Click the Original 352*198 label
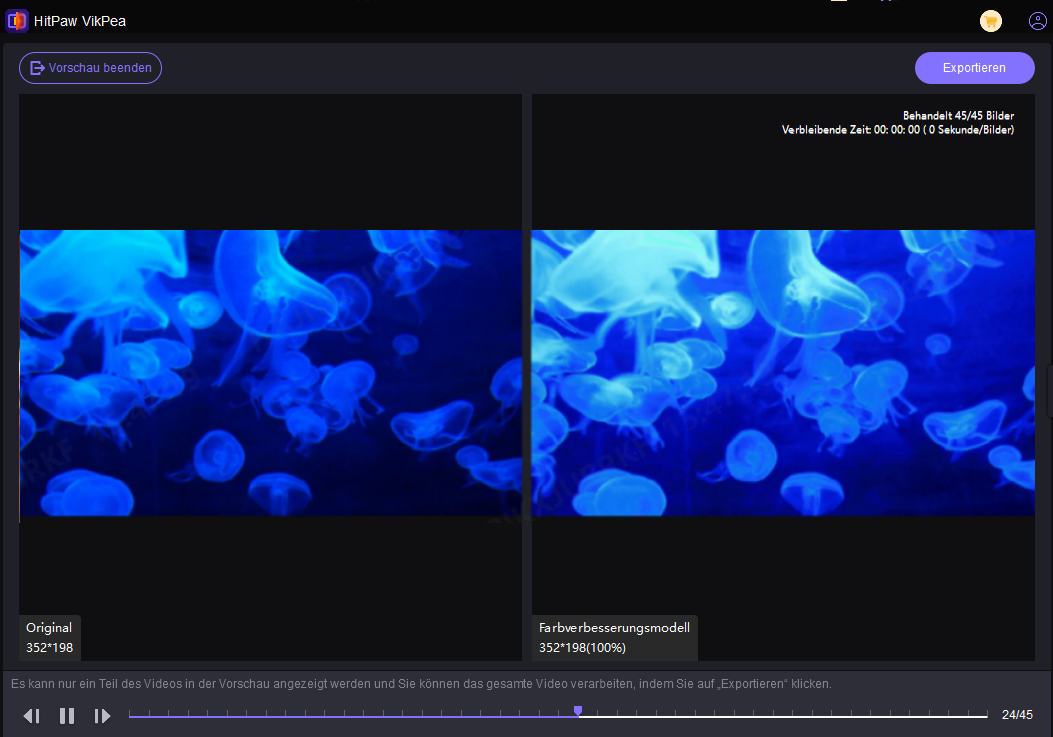Image resolution: width=1053 pixels, height=737 pixels. coord(49,638)
